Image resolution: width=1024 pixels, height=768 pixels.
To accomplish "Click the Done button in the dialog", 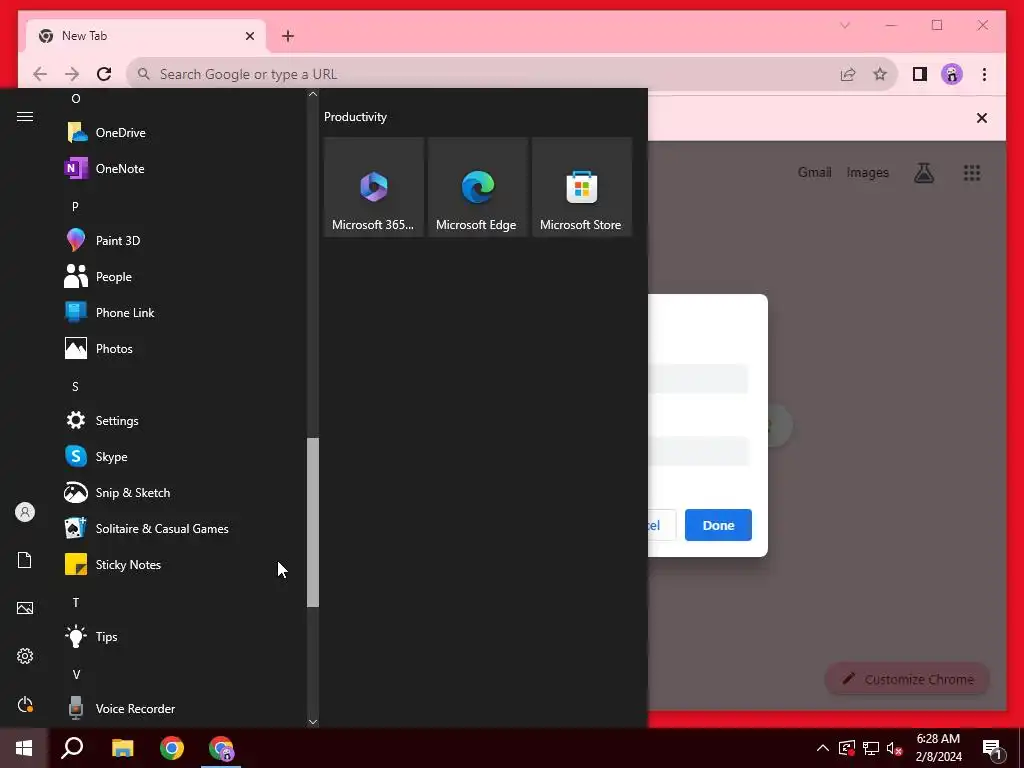I will 718,525.
